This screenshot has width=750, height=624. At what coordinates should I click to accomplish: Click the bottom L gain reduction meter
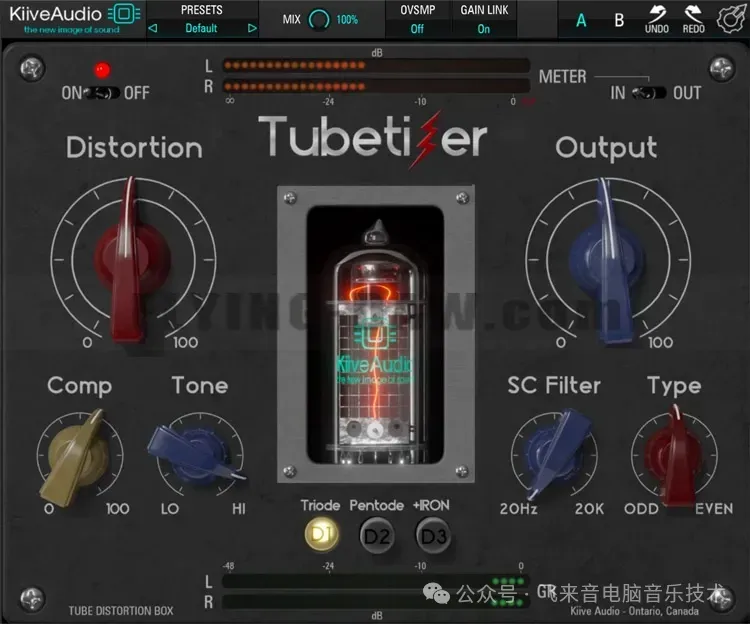pos(376,581)
